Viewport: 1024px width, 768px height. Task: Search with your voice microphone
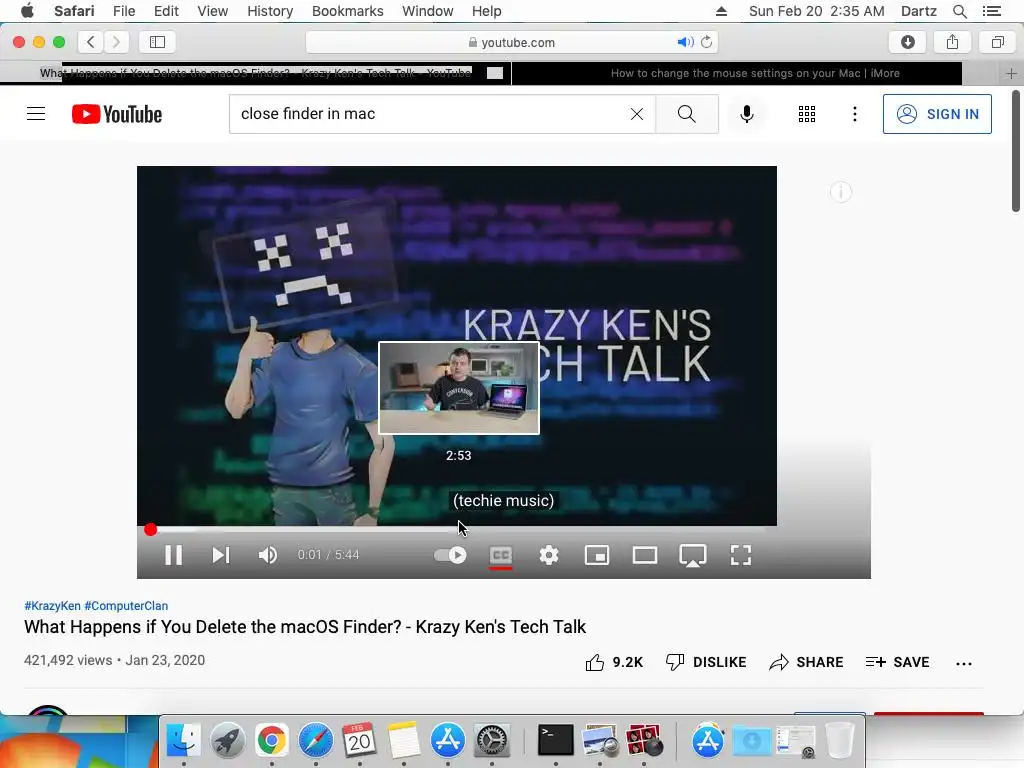tap(746, 114)
